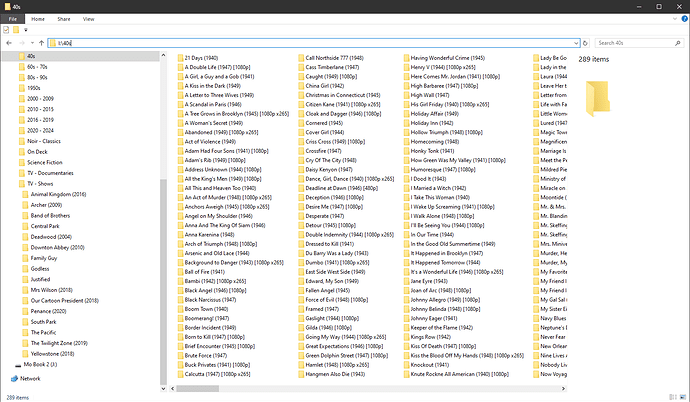Viewport: 690px width, 402px height.
Task: Click folder icon of Holiday Inn (1942)
Action: click(406, 123)
